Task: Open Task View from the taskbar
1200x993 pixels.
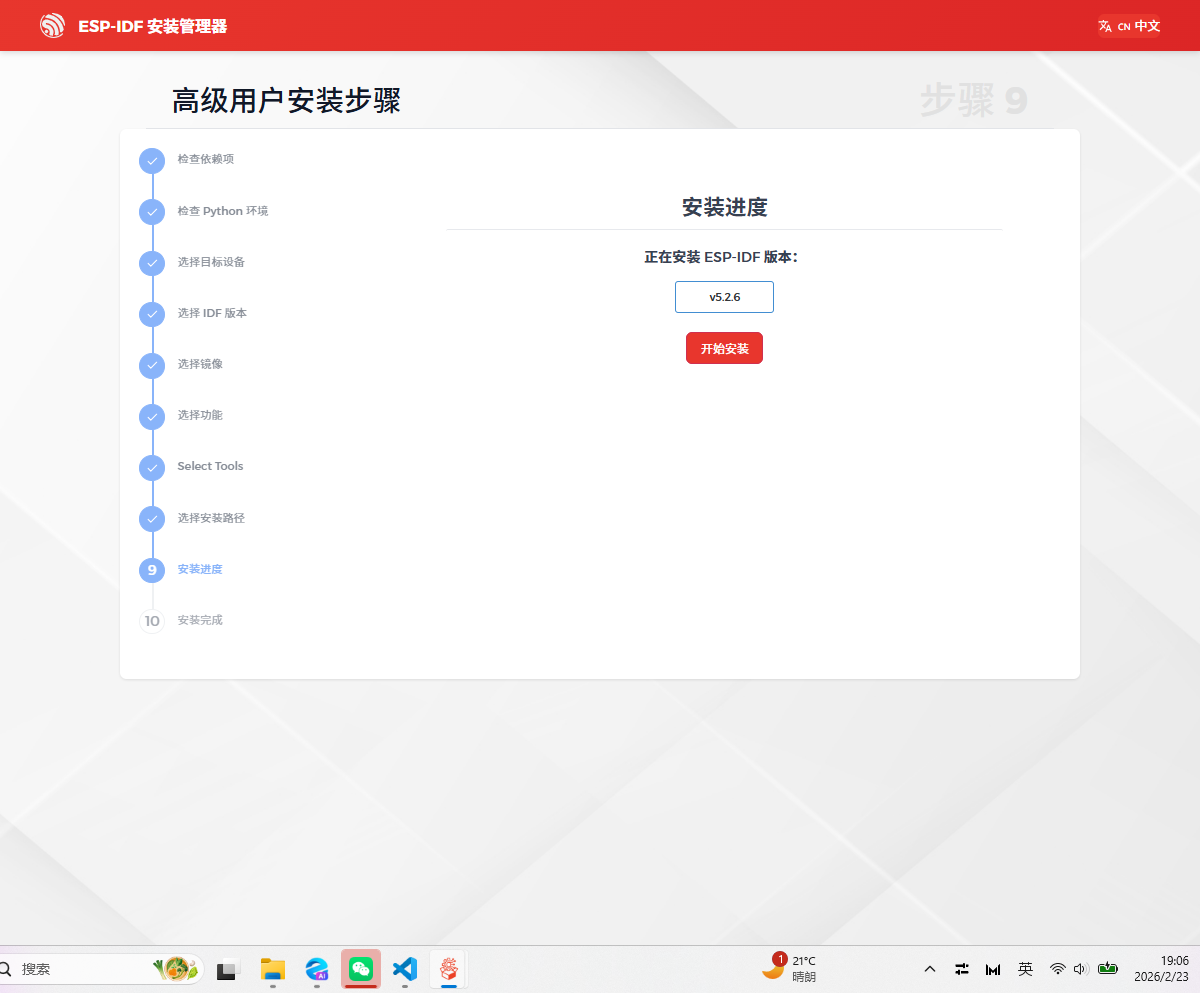Action: 229,969
